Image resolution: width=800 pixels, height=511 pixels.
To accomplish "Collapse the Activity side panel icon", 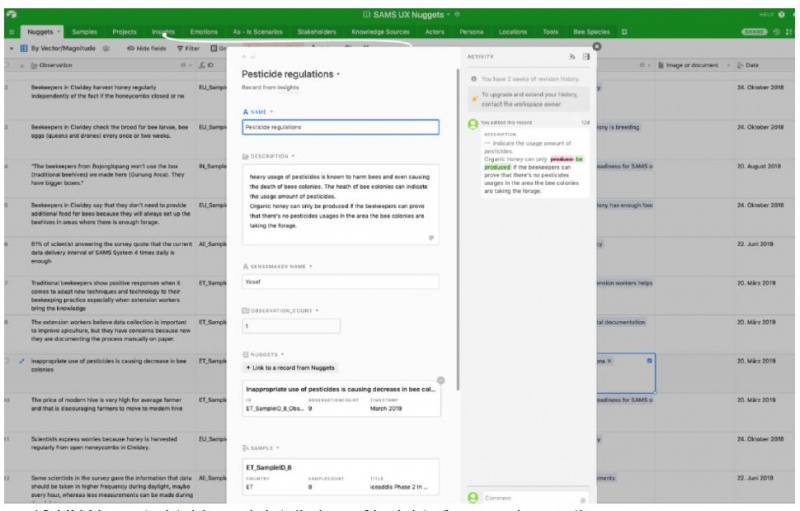I will 586,57.
